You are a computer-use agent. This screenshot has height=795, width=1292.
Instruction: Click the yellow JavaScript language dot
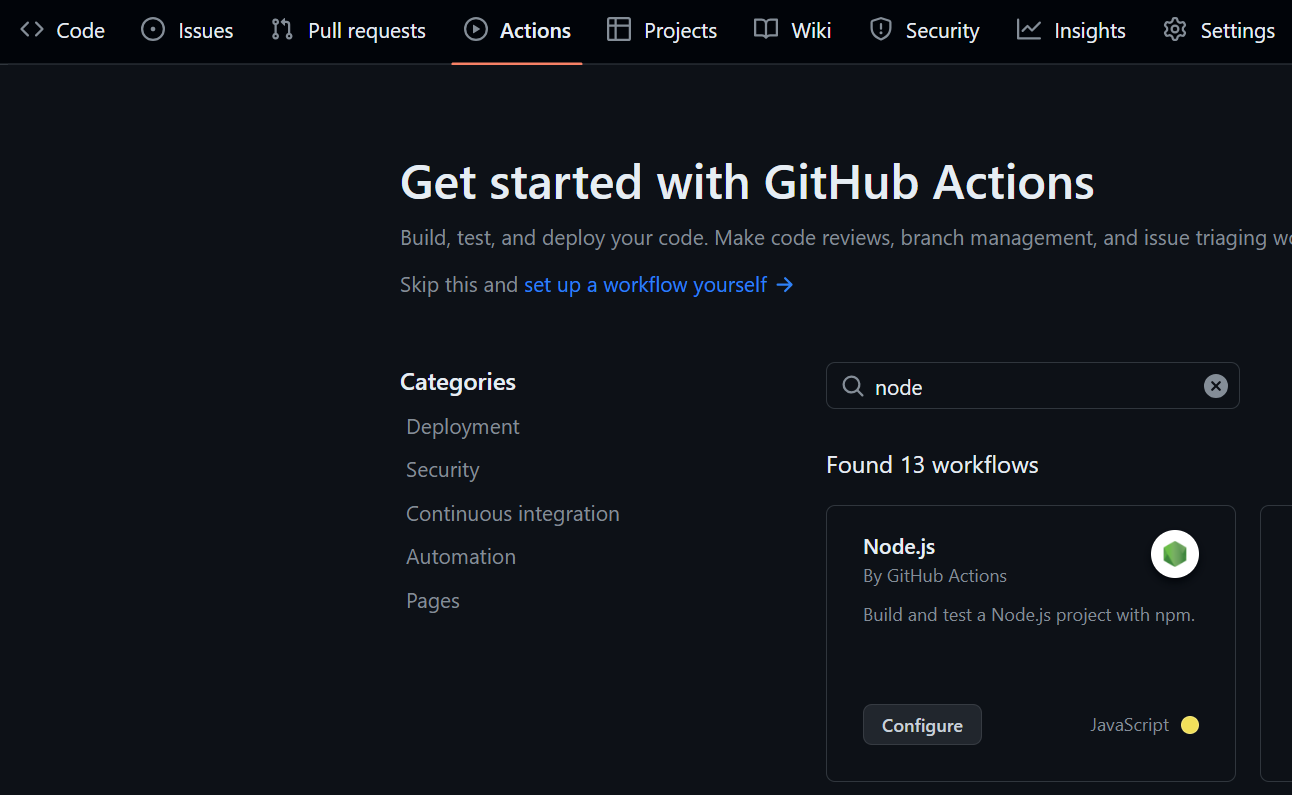click(x=1190, y=725)
